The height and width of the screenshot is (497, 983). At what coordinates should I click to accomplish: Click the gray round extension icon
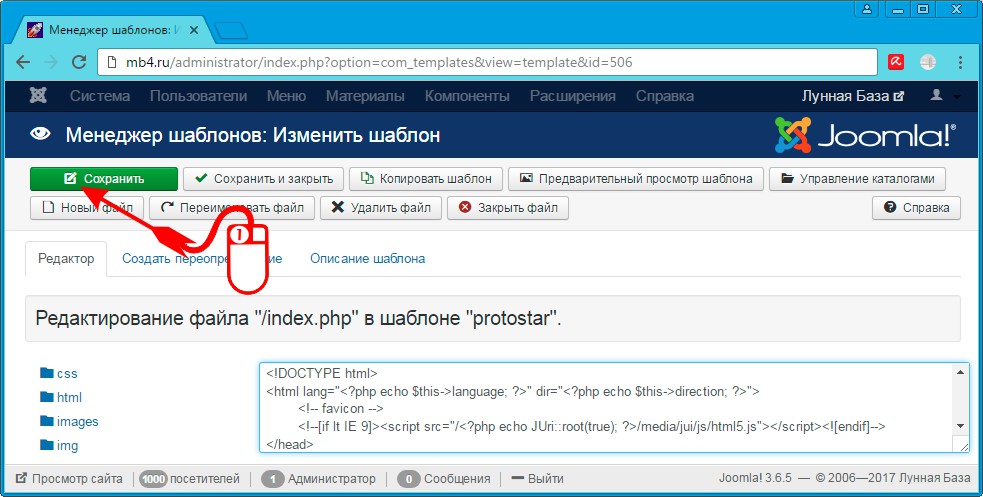pos(928,62)
